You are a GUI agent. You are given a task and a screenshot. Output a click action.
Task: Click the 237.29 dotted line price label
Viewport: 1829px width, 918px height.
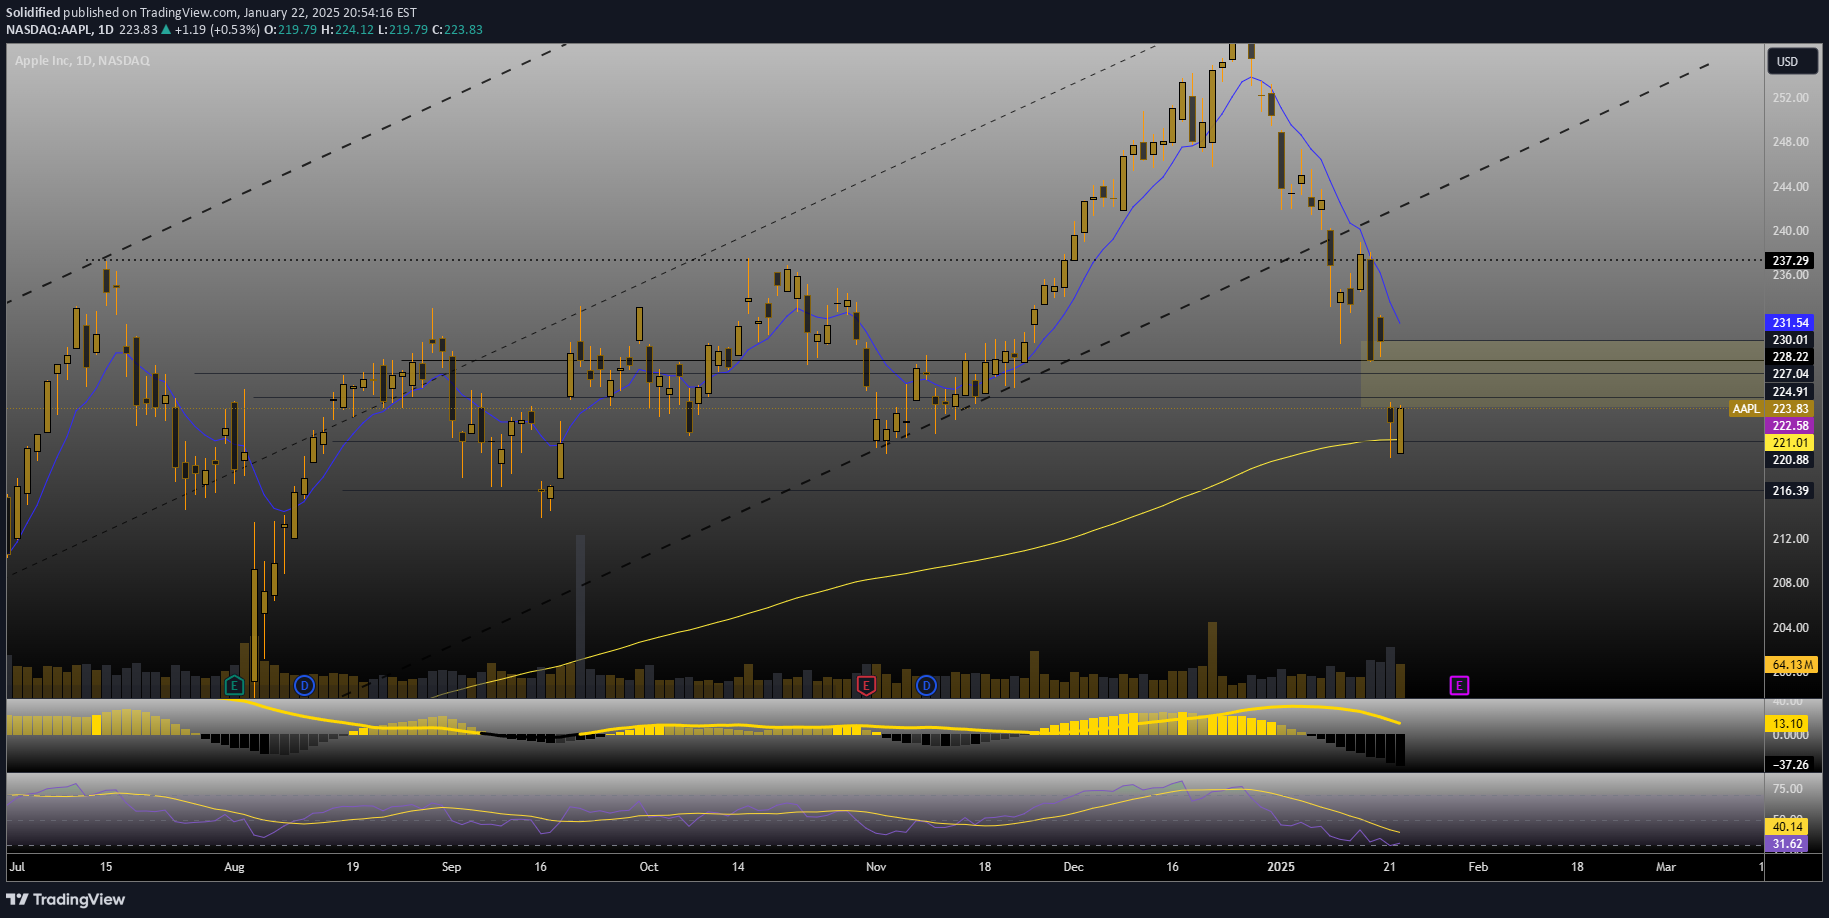[x=1790, y=261]
